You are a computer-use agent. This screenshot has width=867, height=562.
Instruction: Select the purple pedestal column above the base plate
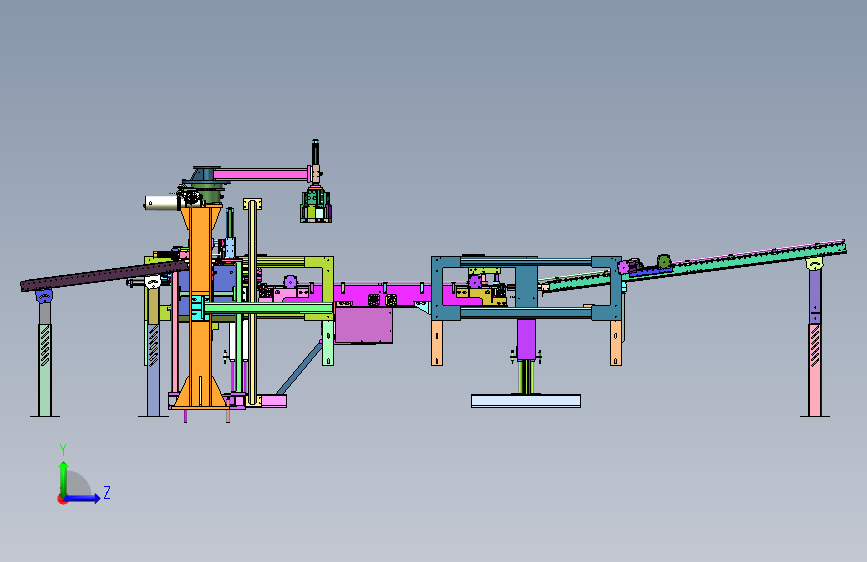pos(526,340)
